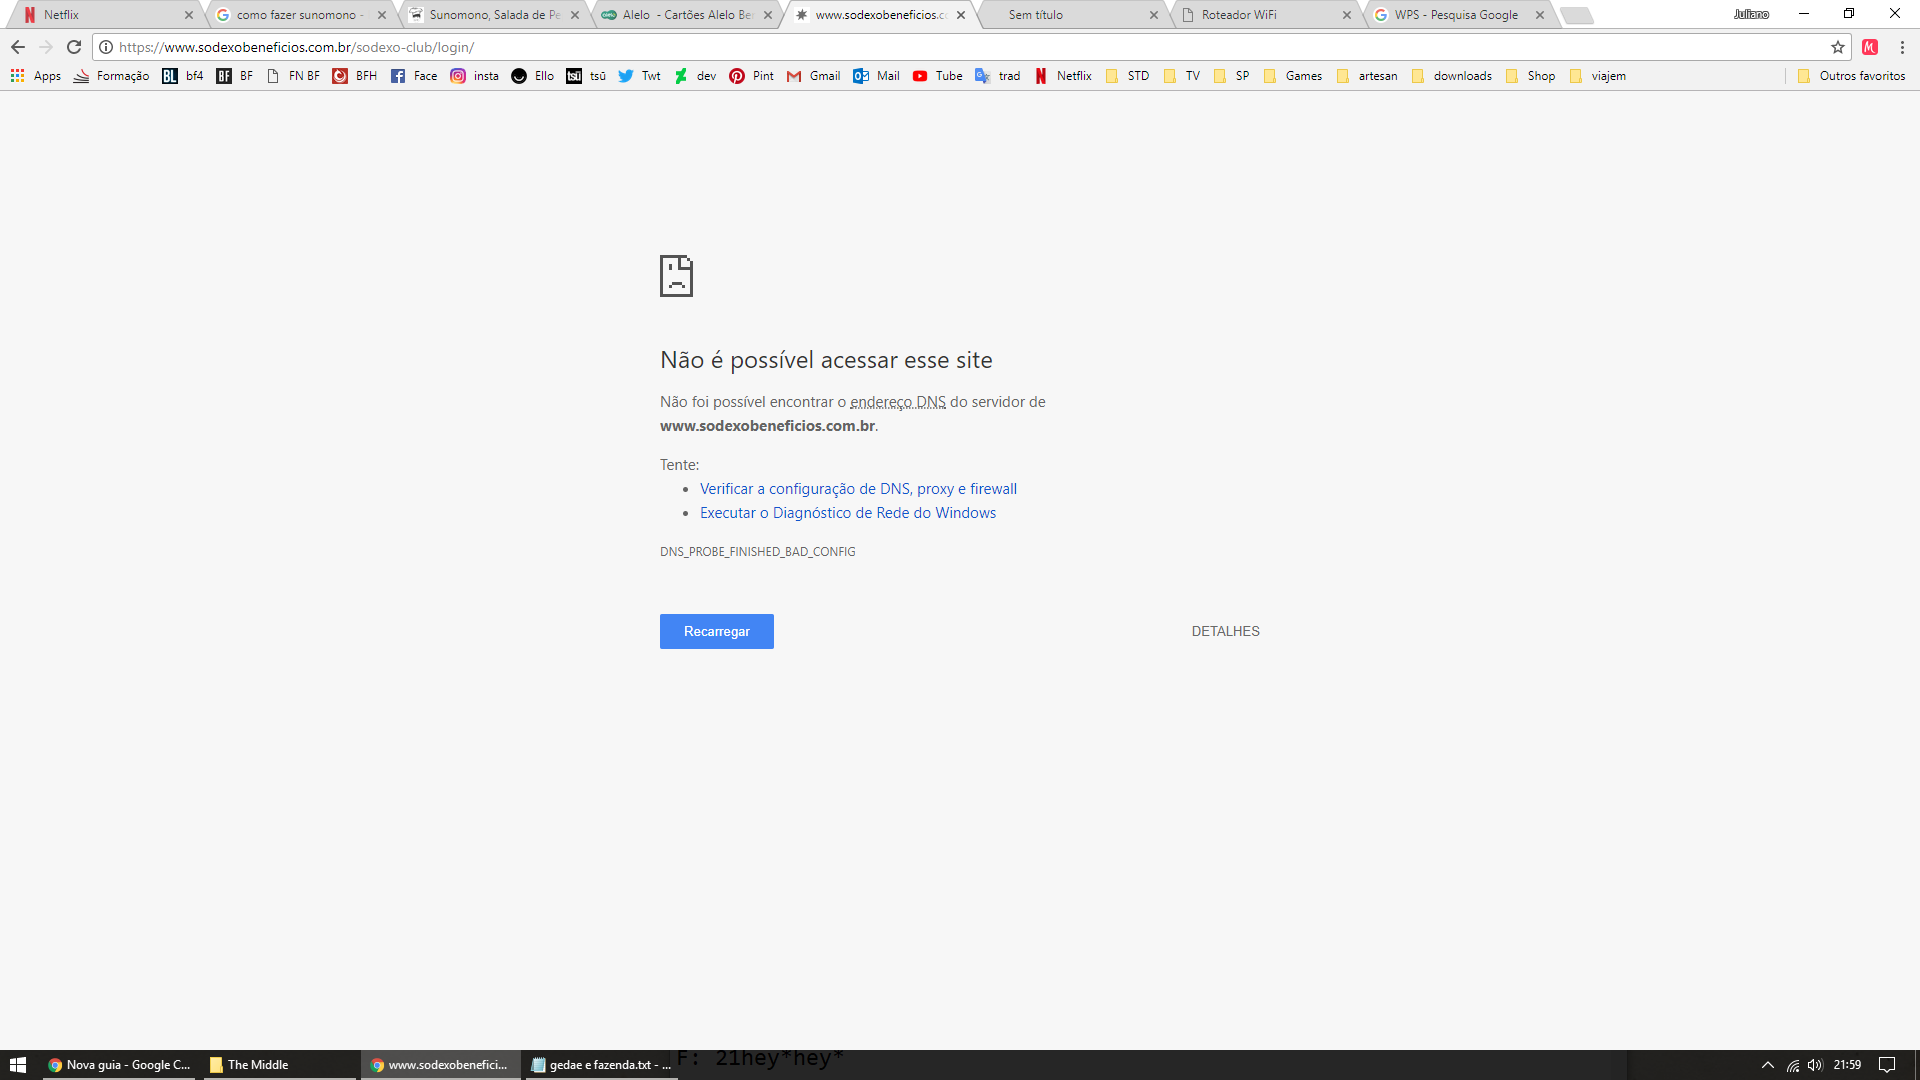Open Face Facebook bookmark
The image size is (1920, 1080).
tap(414, 76)
